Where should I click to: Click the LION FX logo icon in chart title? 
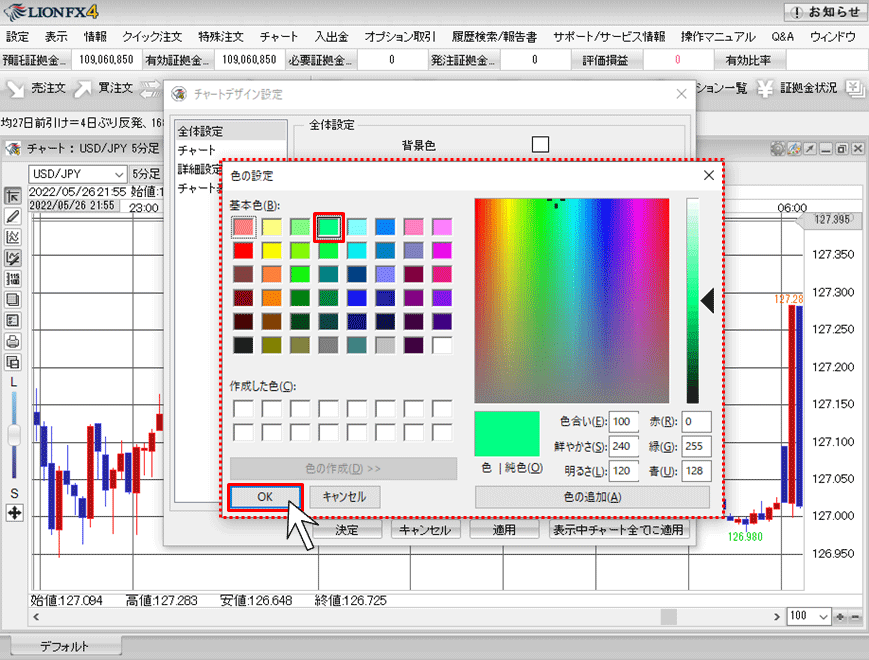(13, 149)
